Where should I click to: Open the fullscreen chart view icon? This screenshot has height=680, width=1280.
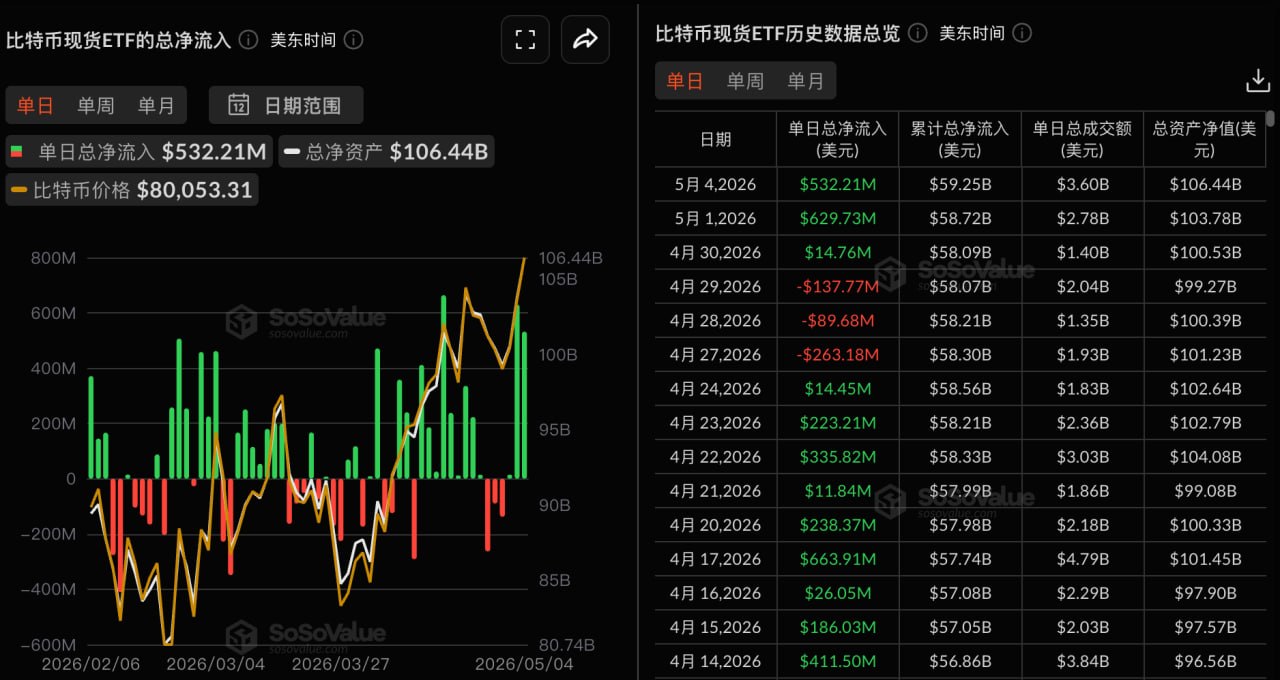tap(525, 40)
